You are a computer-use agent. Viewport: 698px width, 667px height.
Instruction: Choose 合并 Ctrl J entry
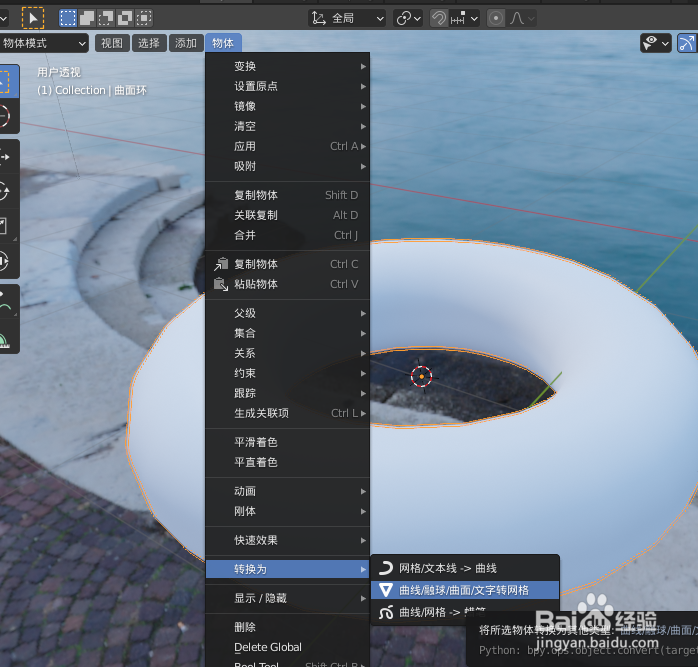288,235
